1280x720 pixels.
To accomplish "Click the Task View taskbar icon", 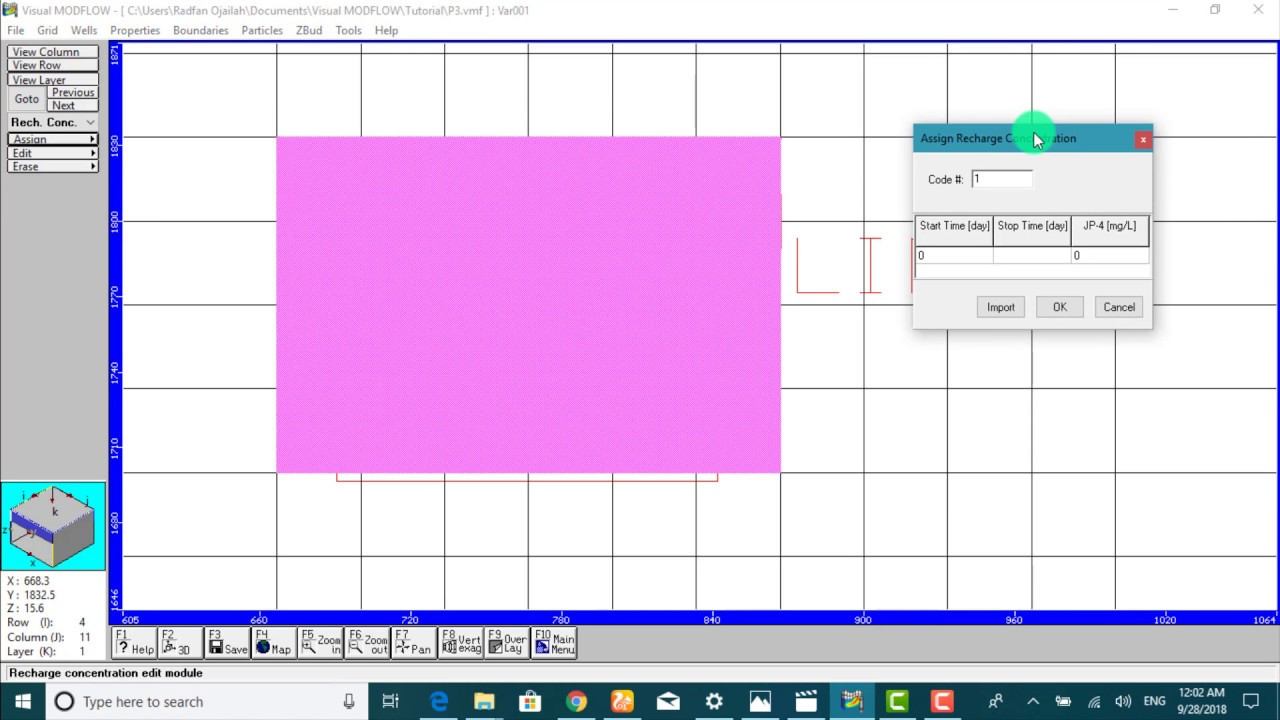I will (x=391, y=701).
